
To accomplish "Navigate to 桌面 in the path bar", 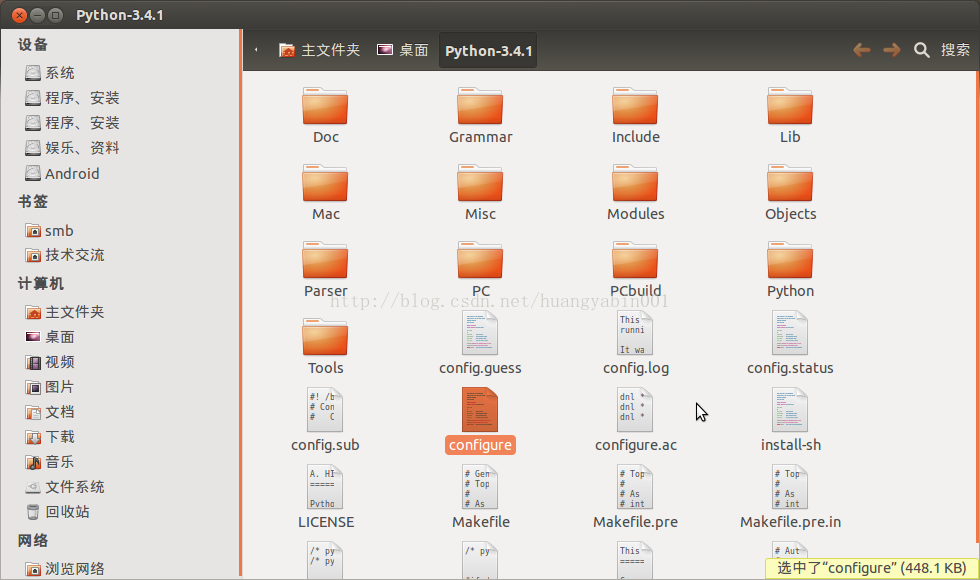I will [x=402, y=50].
